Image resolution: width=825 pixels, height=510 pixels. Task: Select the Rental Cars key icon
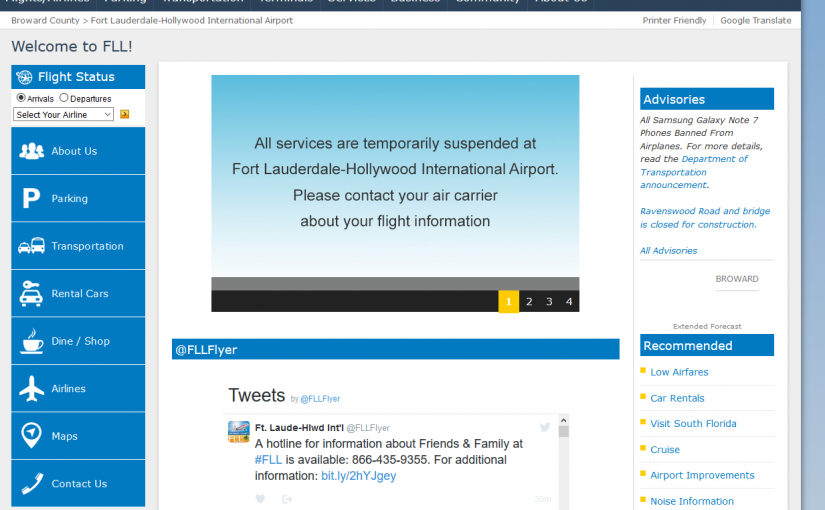point(32,294)
